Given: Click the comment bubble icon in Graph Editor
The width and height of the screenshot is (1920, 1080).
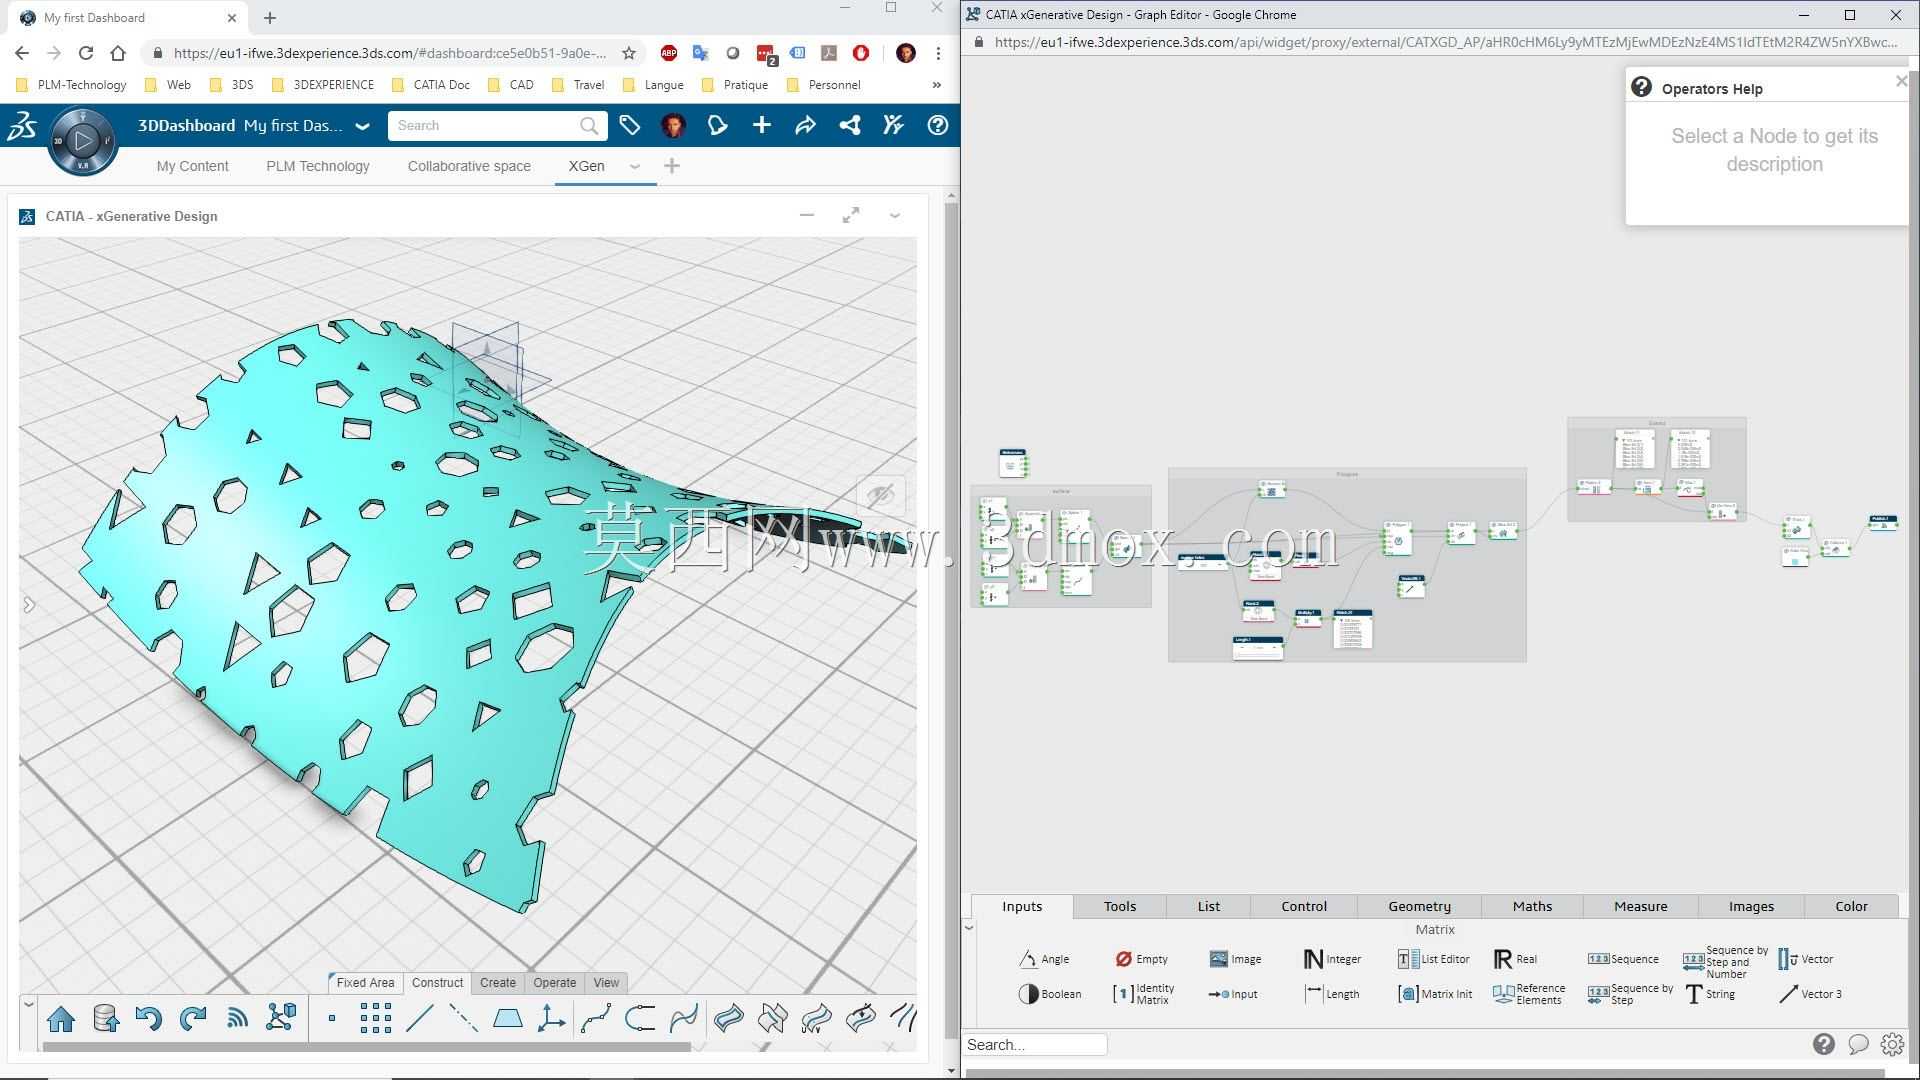Looking at the screenshot, I should tap(1858, 1044).
